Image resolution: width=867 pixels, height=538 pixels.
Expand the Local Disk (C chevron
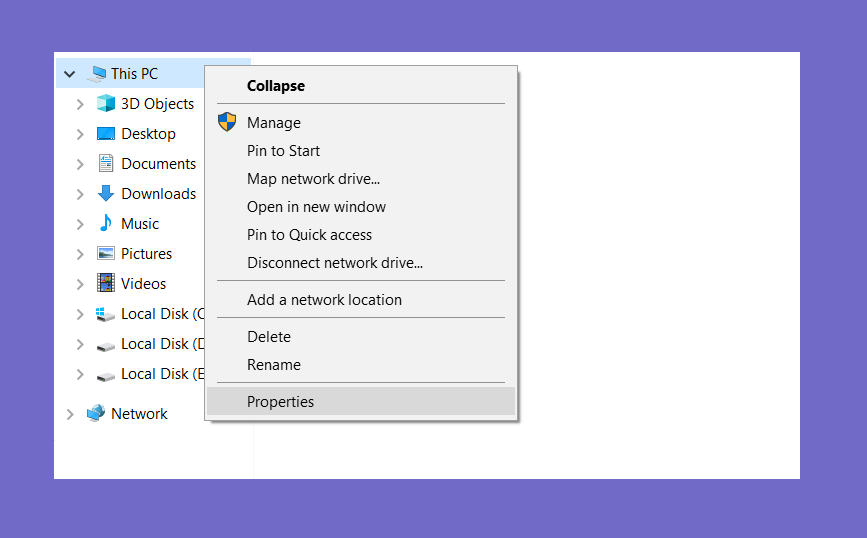click(x=80, y=314)
